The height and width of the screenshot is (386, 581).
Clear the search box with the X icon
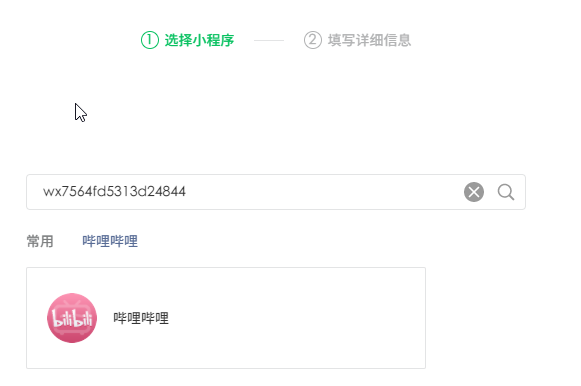474,192
